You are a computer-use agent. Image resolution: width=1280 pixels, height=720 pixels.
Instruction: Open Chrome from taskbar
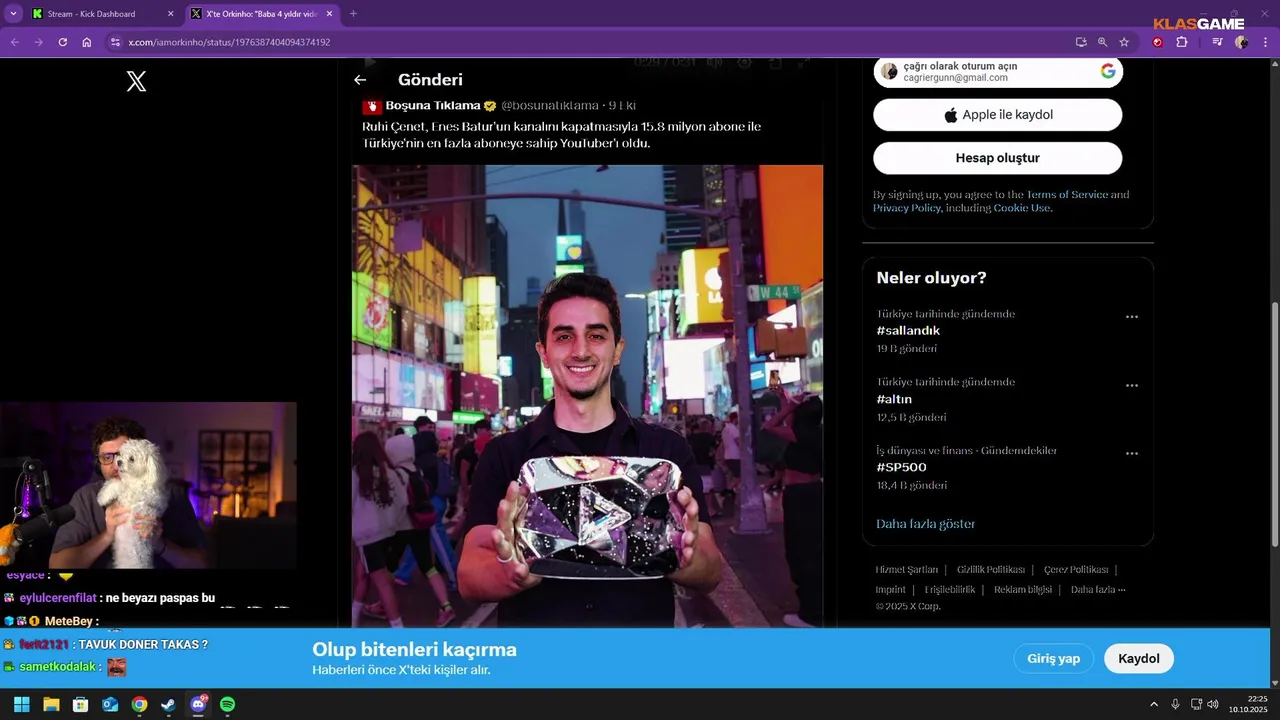point(139,705)
